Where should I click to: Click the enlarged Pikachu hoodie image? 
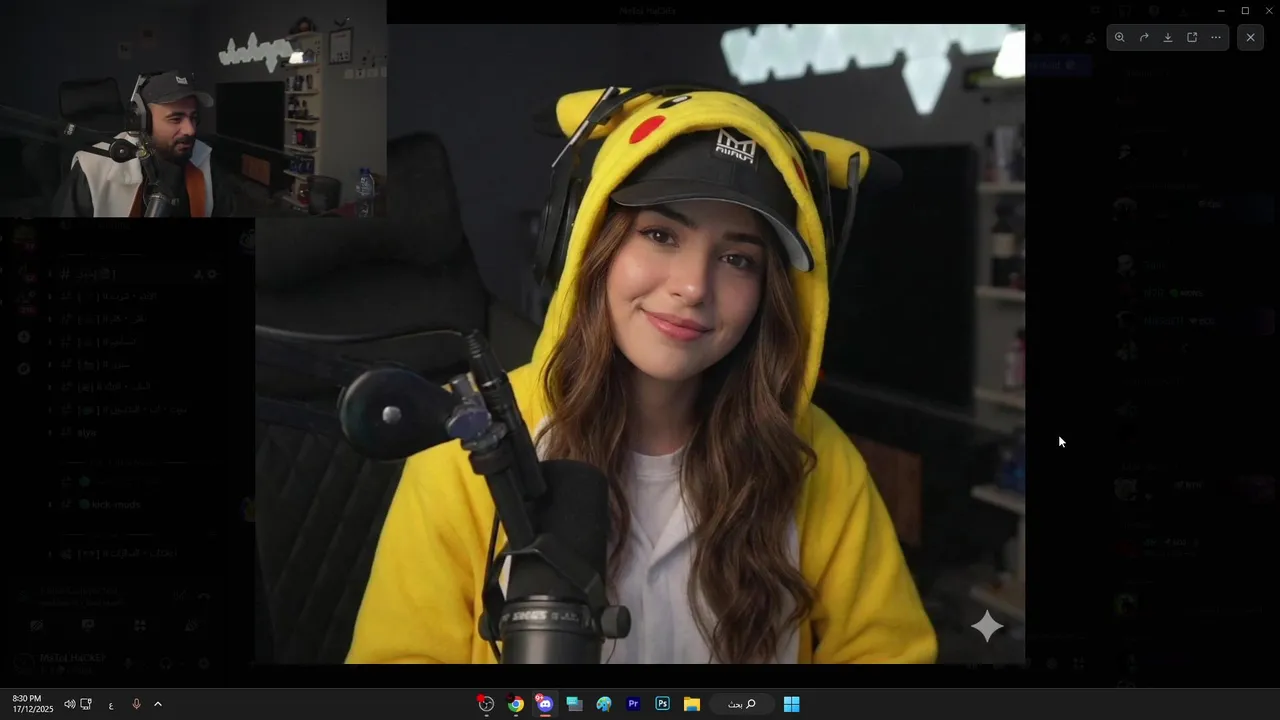640,344
